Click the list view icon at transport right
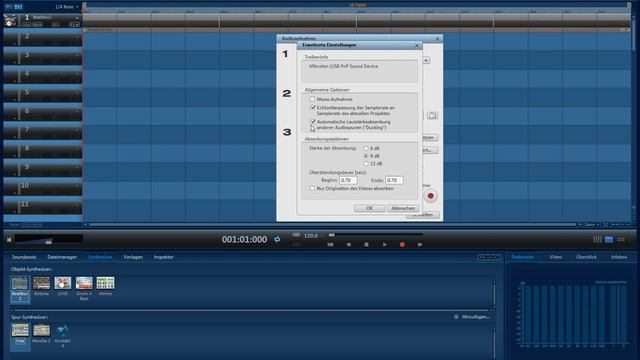Image resolution: width=640 pixels, height=360 pixels. point(621,240)
